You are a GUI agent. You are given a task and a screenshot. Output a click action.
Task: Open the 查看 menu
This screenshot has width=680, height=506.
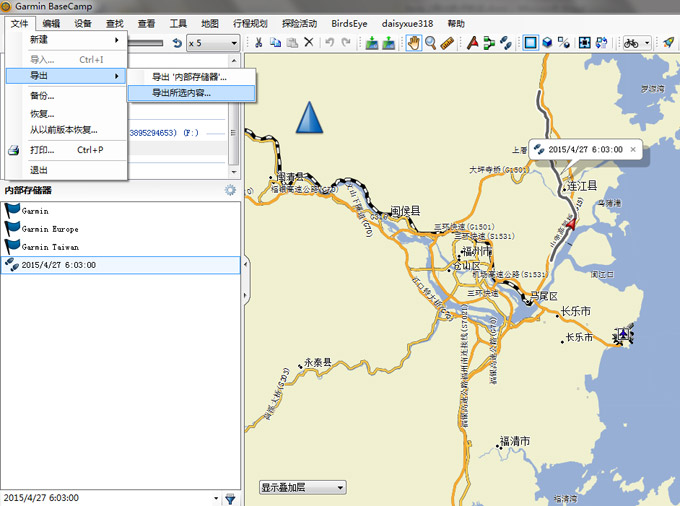pyautogui.click(x=146, y=23)
